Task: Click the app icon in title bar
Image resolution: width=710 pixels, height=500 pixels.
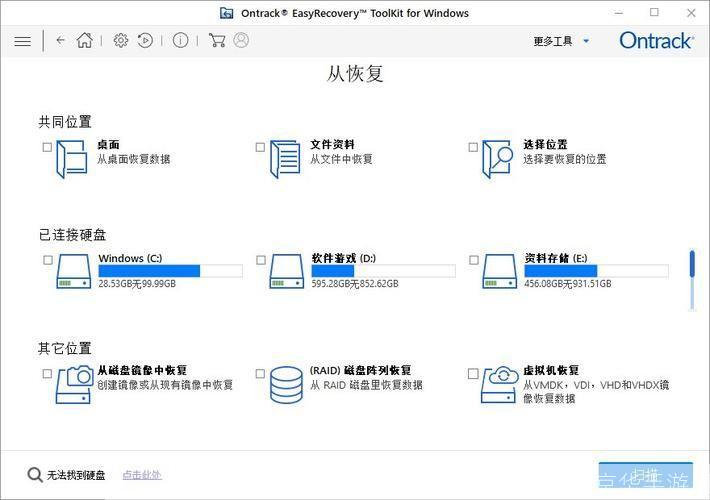Action: (226, 13)
